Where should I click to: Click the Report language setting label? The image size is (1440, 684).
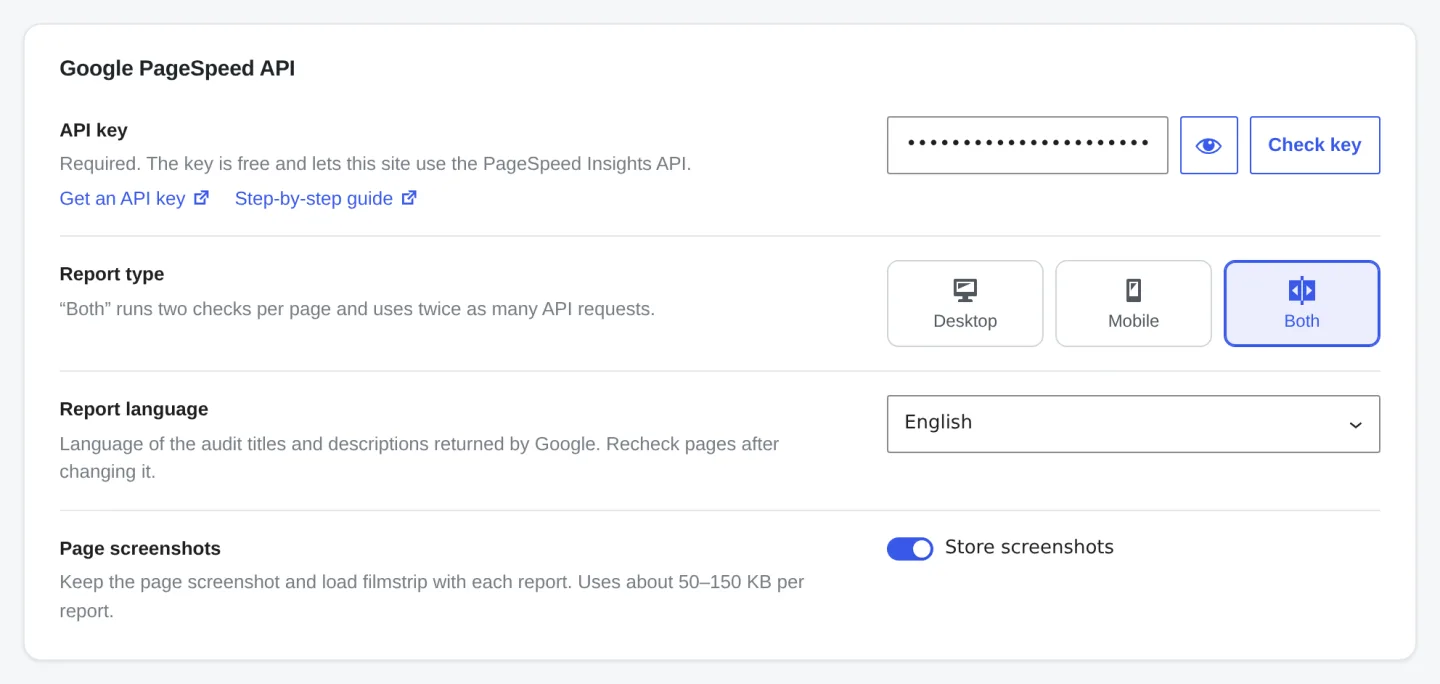point(134,409)
